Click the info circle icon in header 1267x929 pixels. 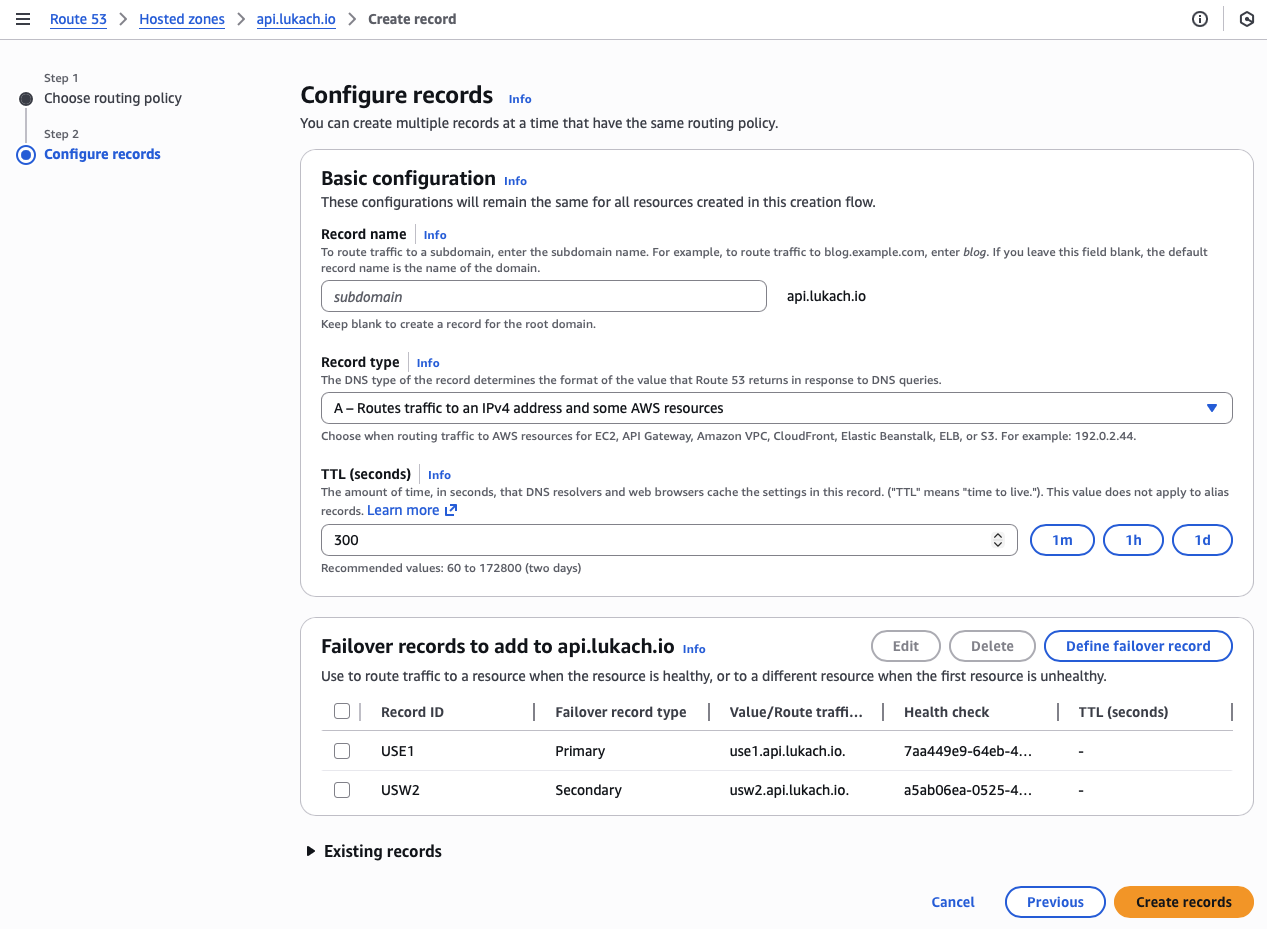point(1200,19)
